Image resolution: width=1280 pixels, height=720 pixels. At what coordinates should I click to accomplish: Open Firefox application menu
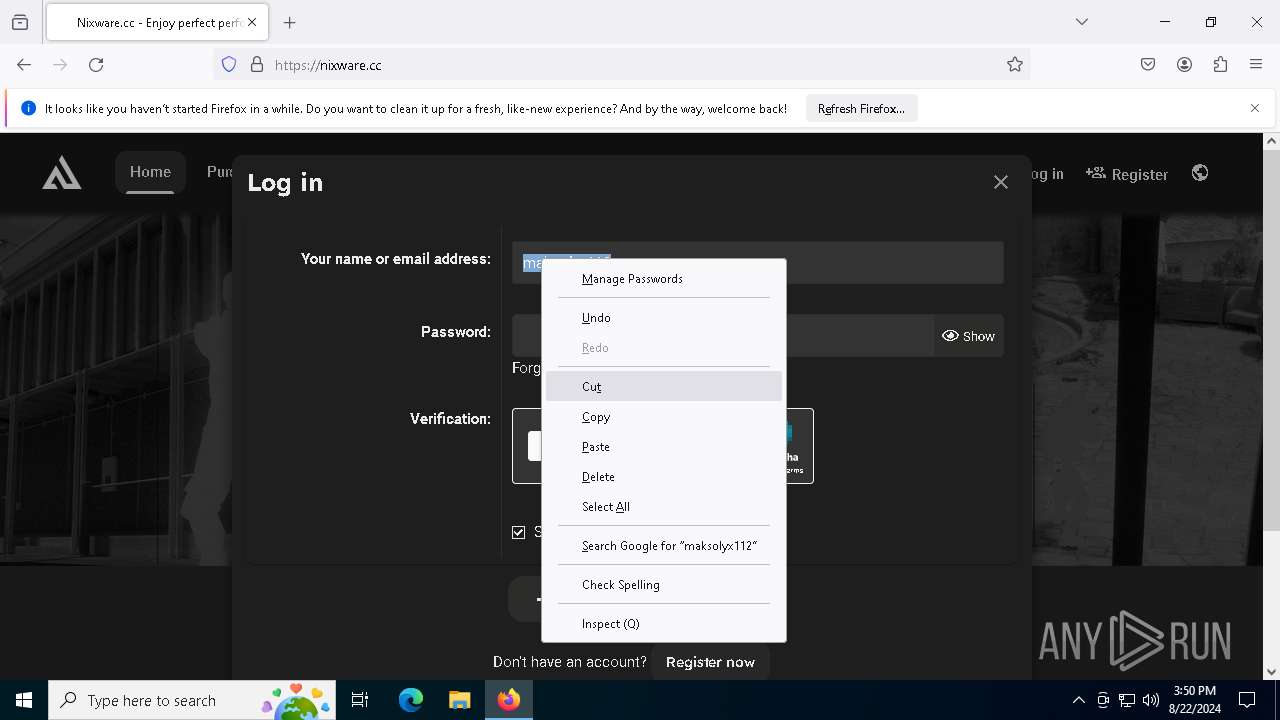point(1256,65)
